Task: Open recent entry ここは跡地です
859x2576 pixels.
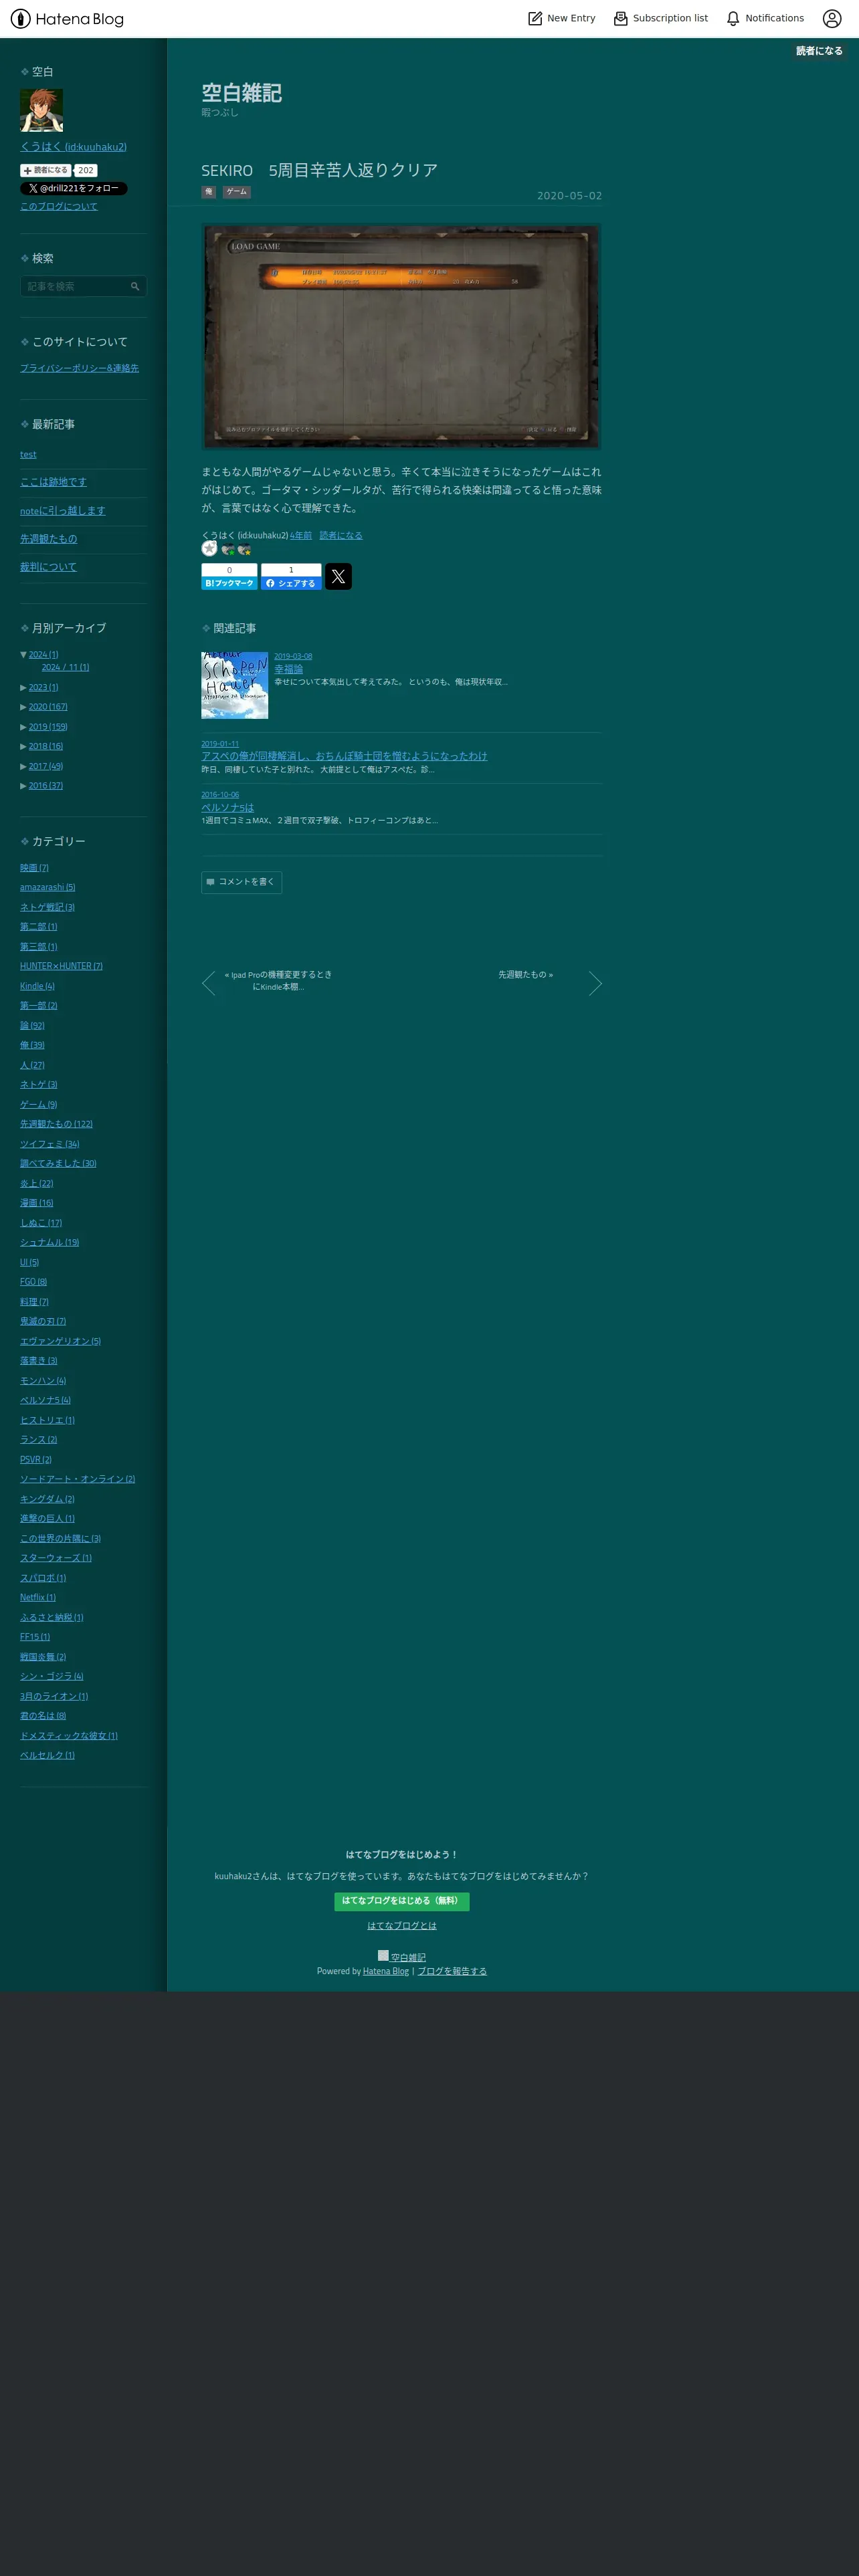Action: tap(53, 482)
